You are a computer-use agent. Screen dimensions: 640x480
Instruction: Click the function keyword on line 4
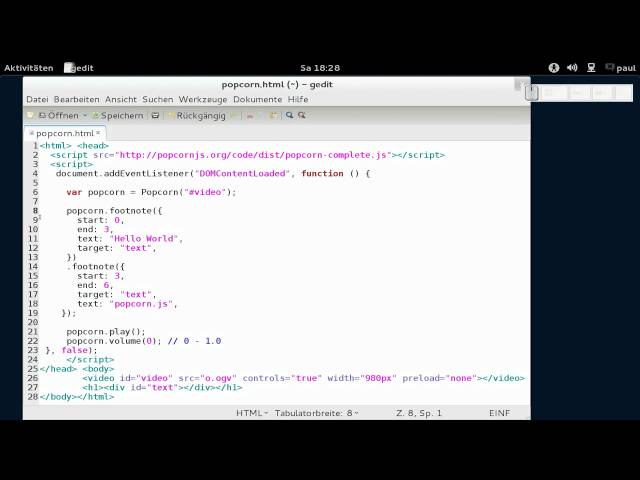click(322, 173)
